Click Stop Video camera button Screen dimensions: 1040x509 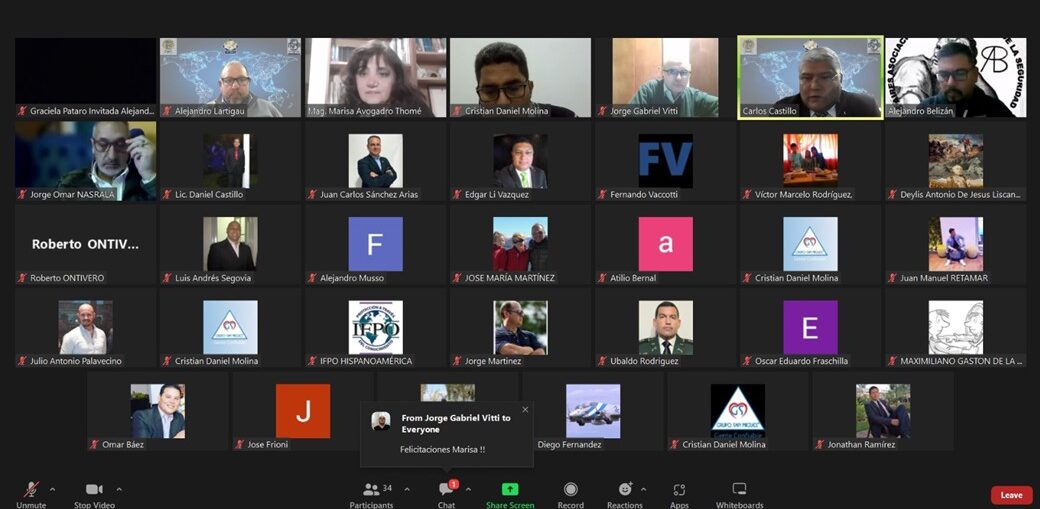95,490
